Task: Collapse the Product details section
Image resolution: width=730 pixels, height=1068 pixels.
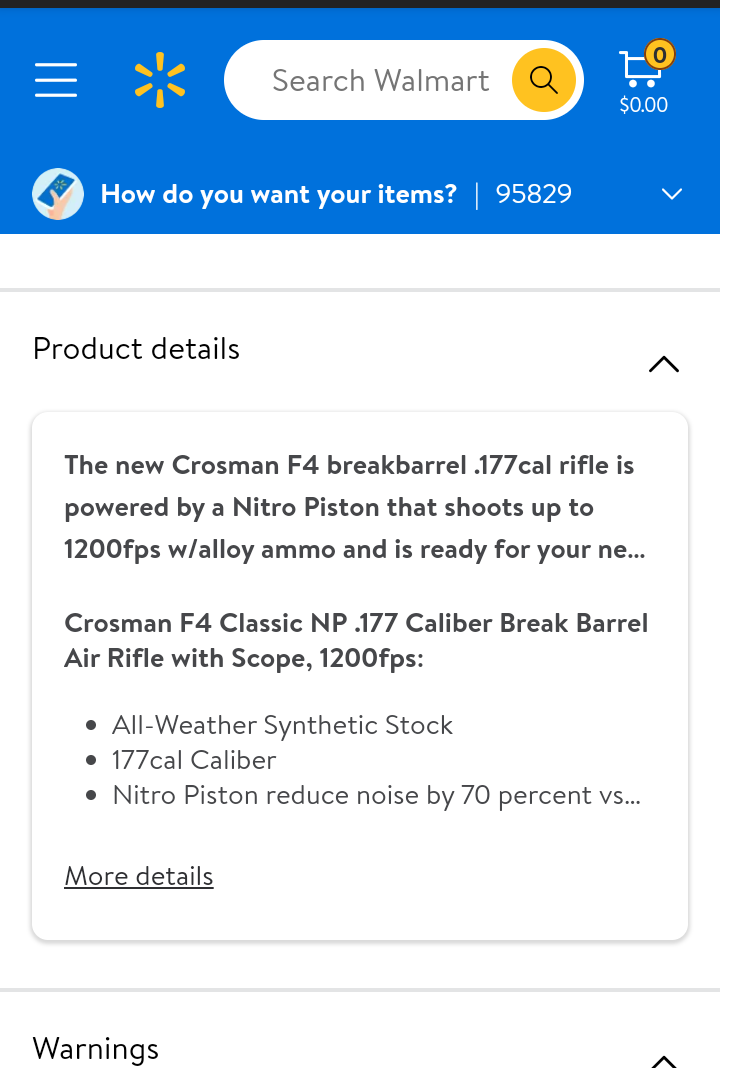Action: click(664, 364)
